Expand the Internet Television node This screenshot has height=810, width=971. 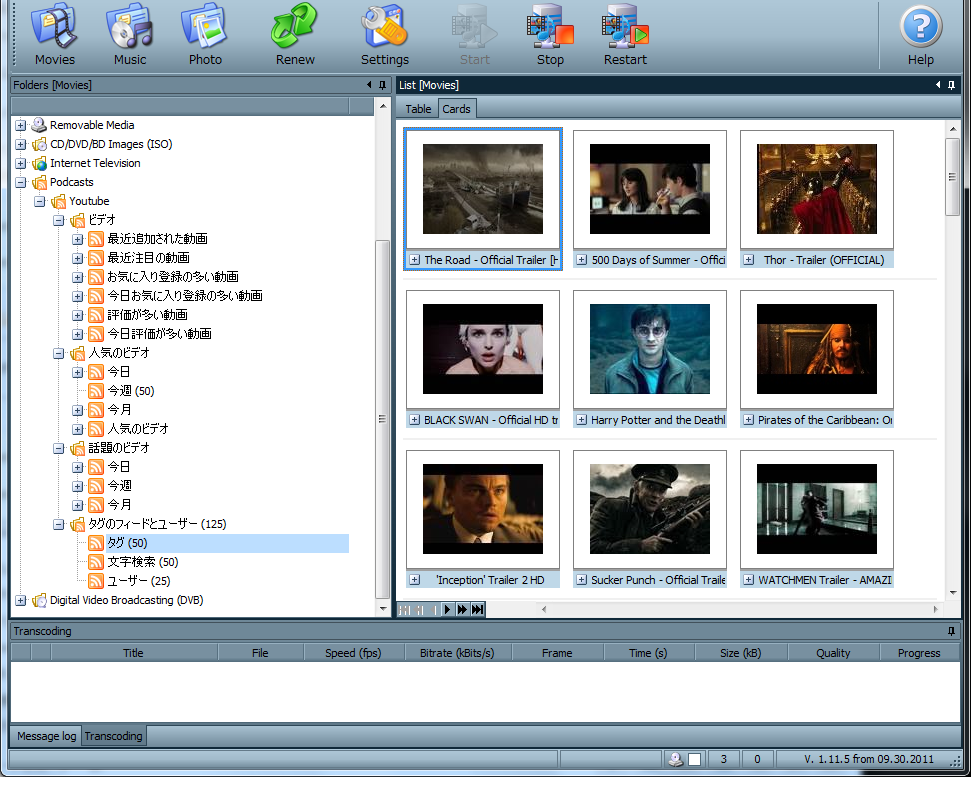[20, 163]
